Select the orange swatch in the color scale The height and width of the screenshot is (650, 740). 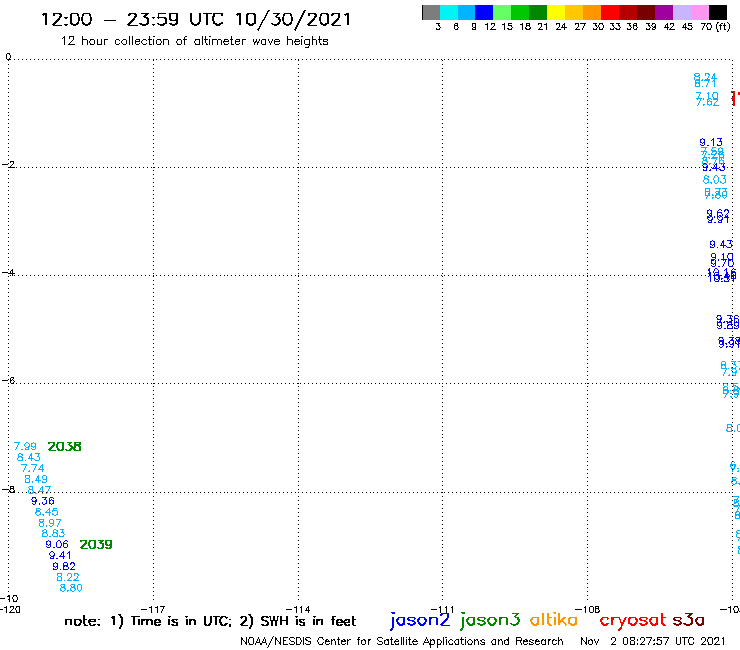point(592,12)
